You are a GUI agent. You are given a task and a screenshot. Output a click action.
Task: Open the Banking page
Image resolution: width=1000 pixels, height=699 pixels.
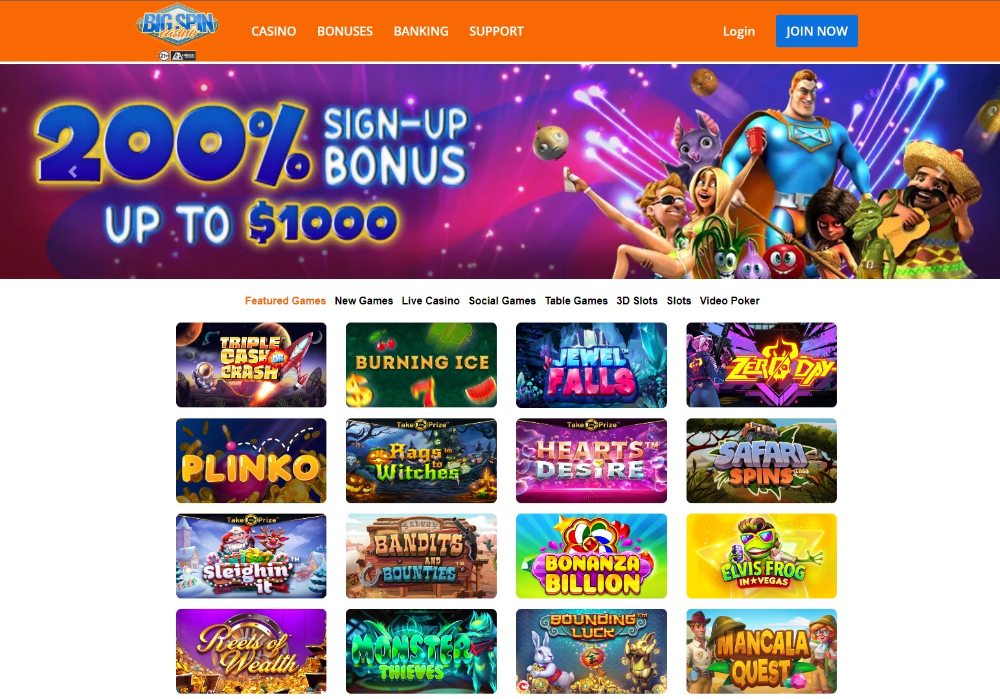(x=421, y=31)
